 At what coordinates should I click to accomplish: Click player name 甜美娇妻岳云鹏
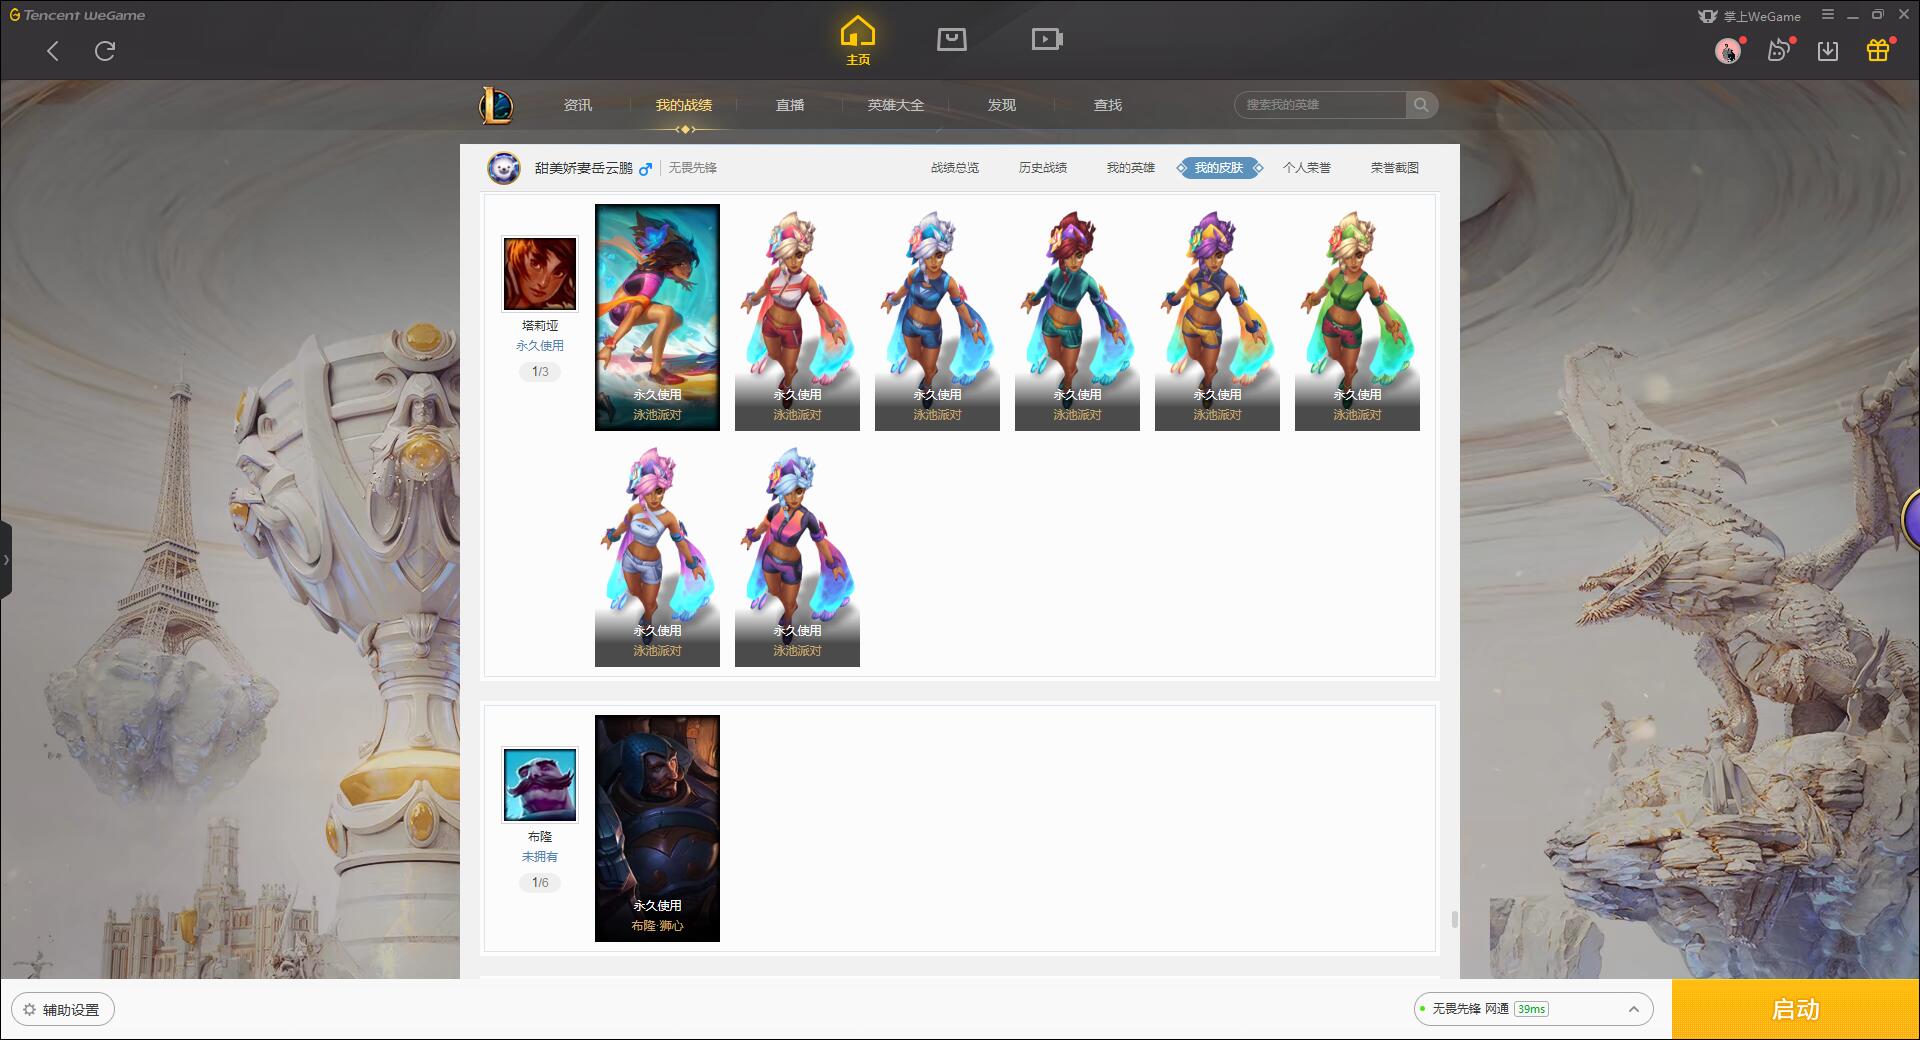coord(584,168)
